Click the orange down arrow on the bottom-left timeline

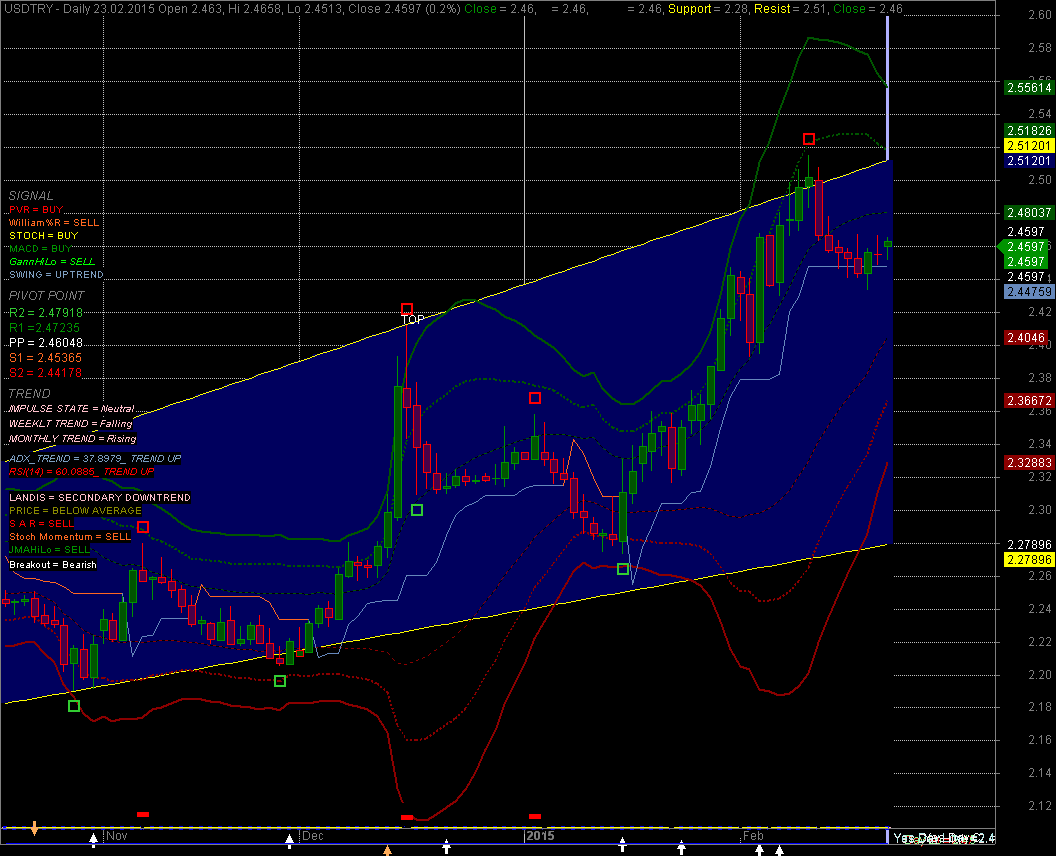click(35, 828)
